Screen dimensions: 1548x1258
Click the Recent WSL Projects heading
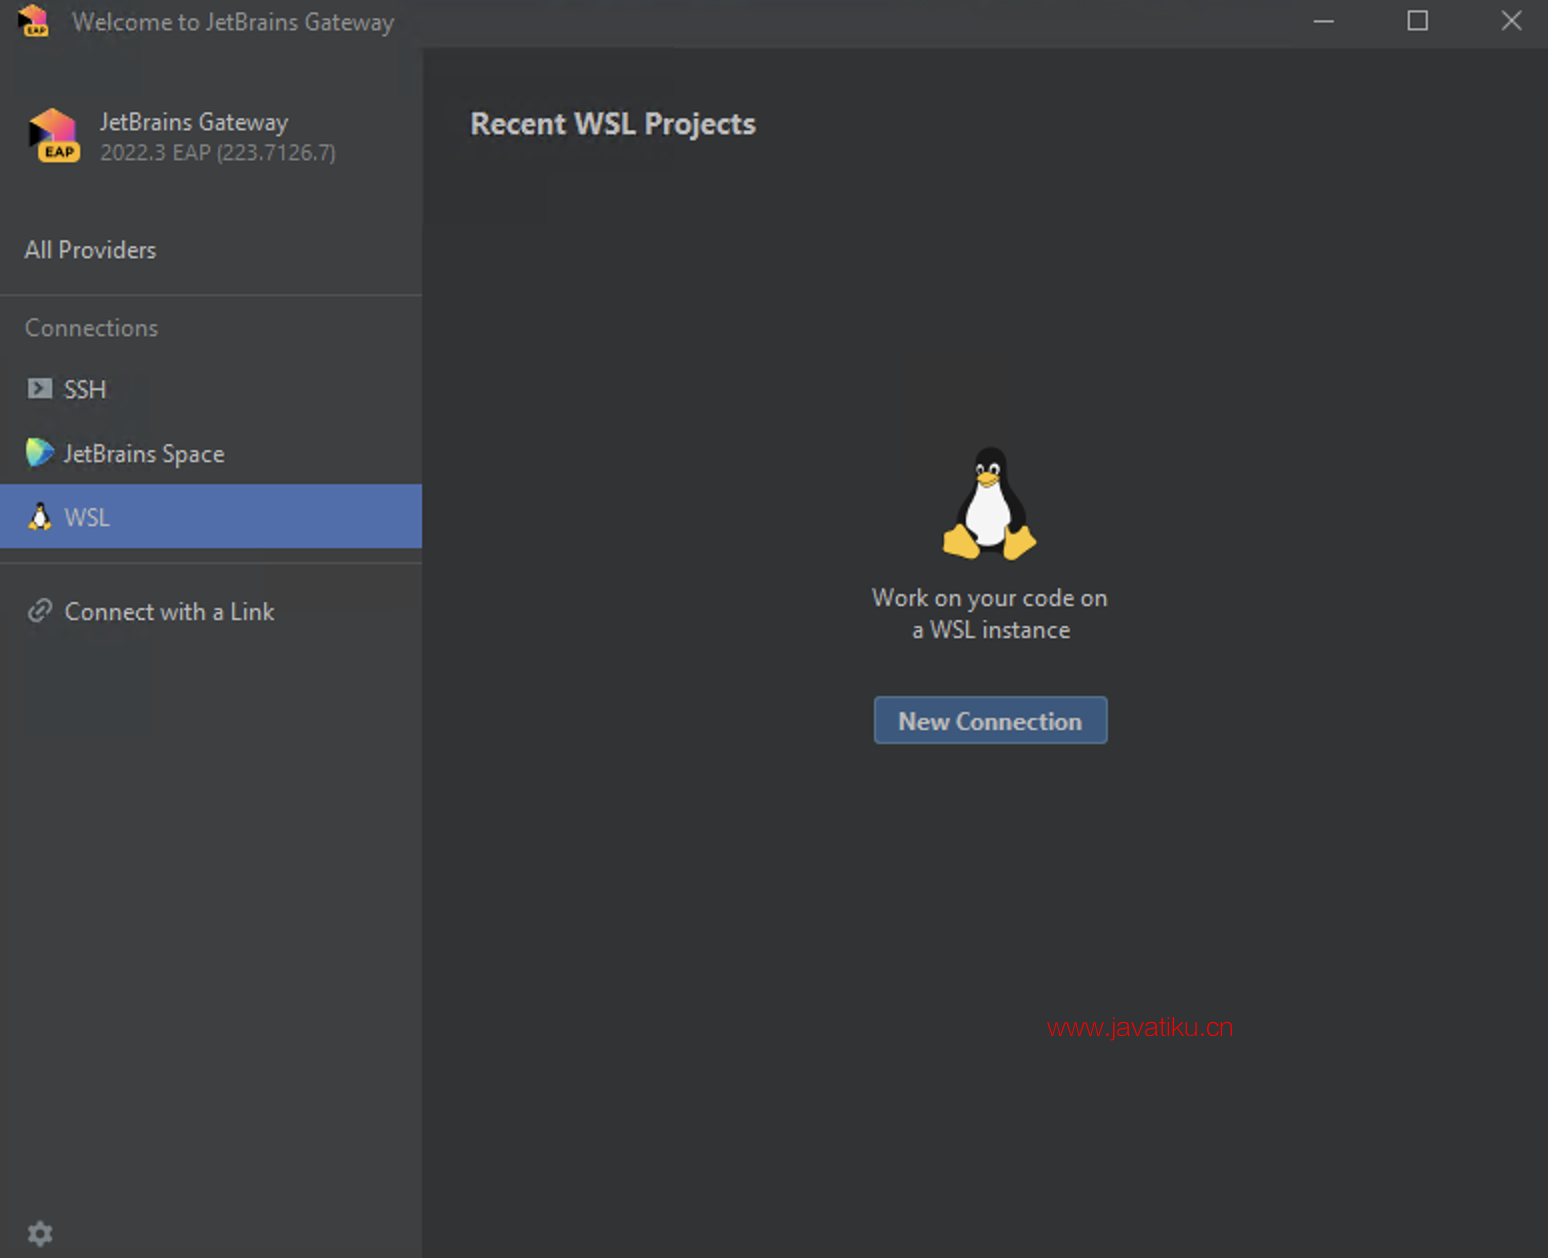(612, 124)
